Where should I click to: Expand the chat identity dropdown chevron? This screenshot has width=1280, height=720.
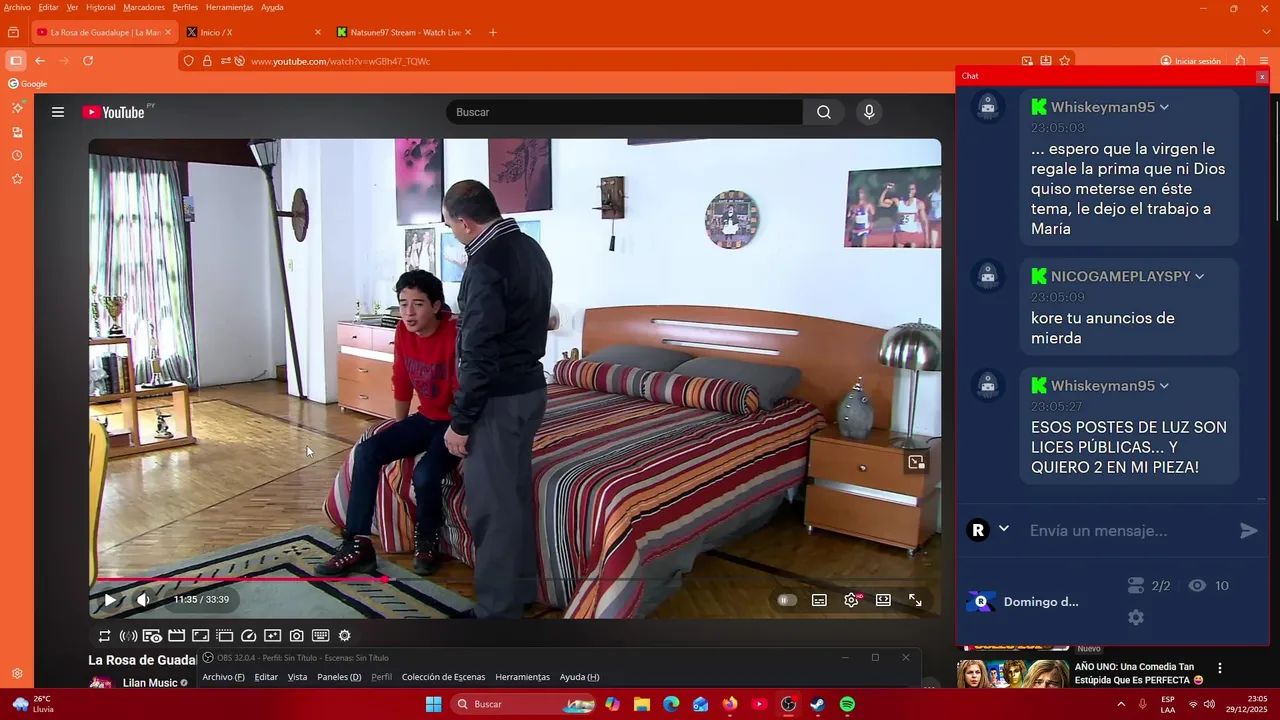click(1004, 529)
